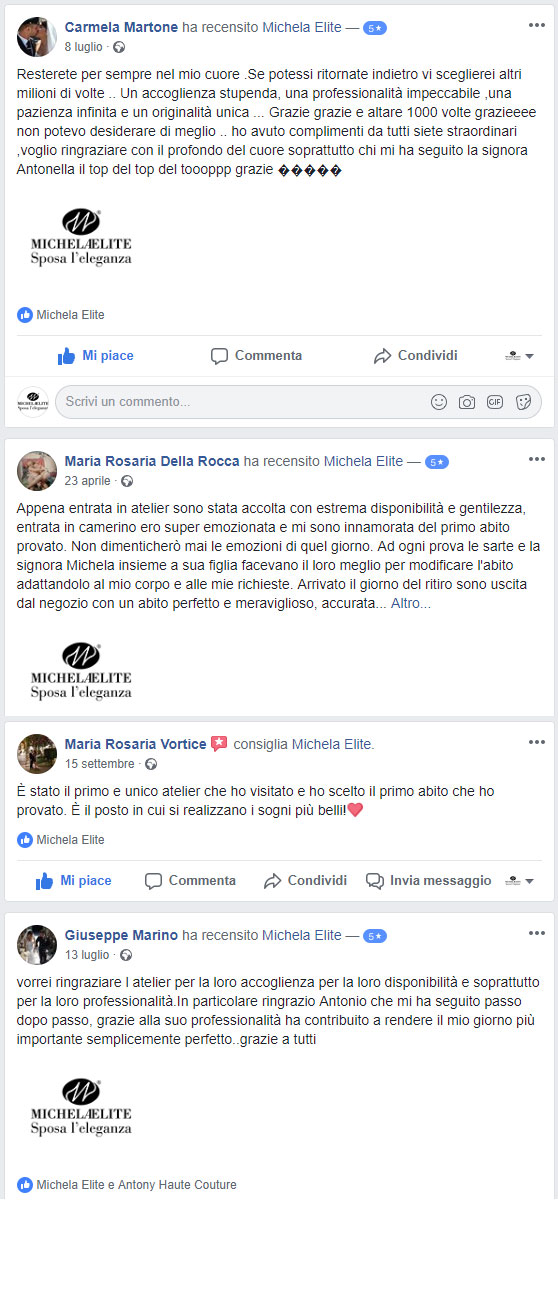This screenshot has height=1303, width=558.
Task: Open emoji picker in comment box
Action: tap(438, 402)
